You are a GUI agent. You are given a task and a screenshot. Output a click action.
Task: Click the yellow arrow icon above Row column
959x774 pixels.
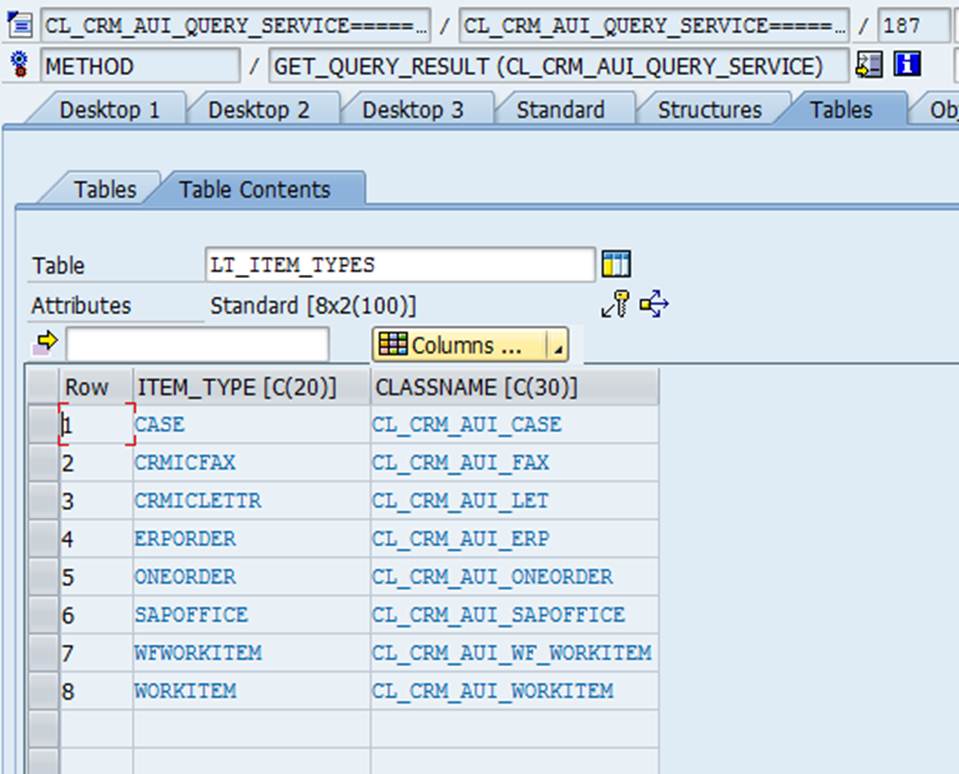47,343
